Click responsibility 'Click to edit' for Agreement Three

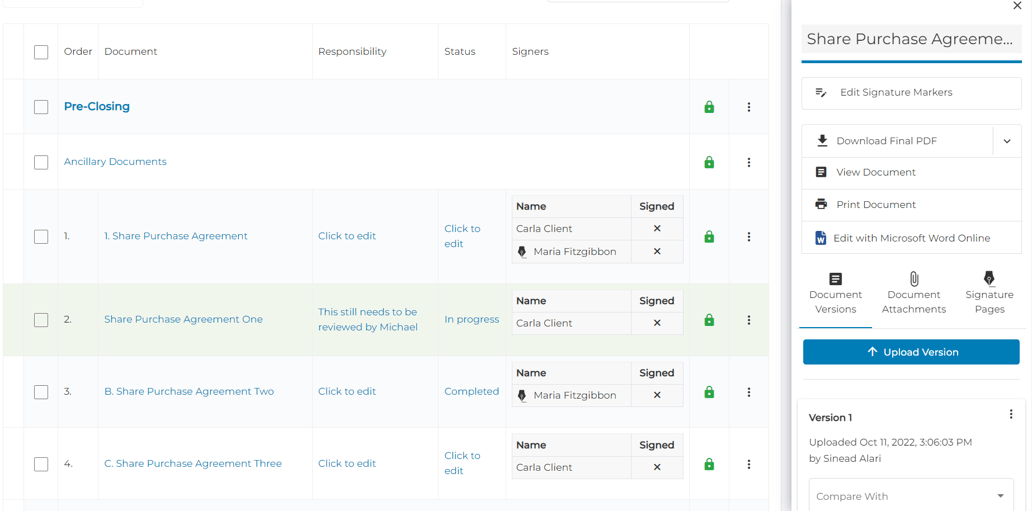[347, 464]
